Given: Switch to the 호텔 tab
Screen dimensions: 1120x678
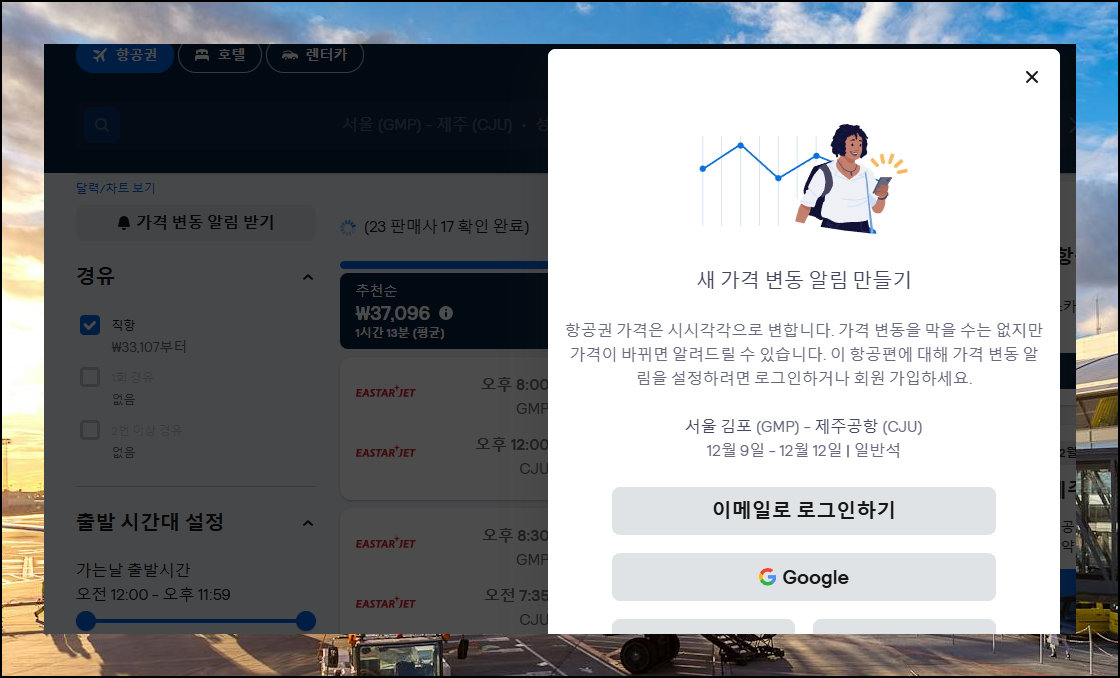Looking at the screenshot, I should [x=220, y=55].
